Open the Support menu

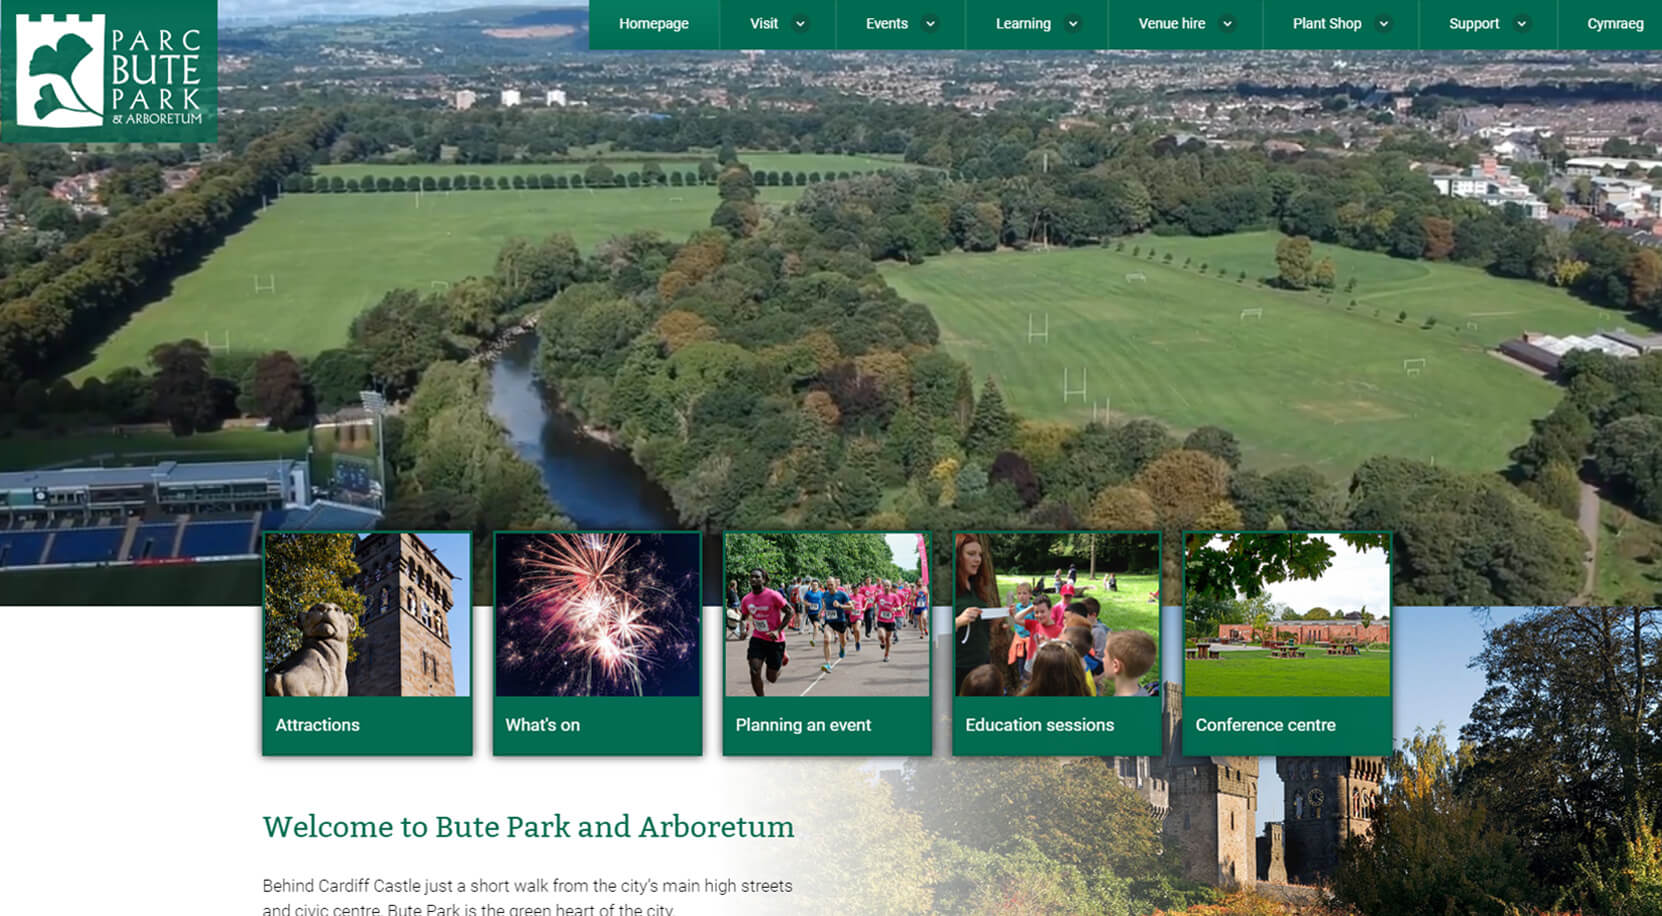(1474, 24)
